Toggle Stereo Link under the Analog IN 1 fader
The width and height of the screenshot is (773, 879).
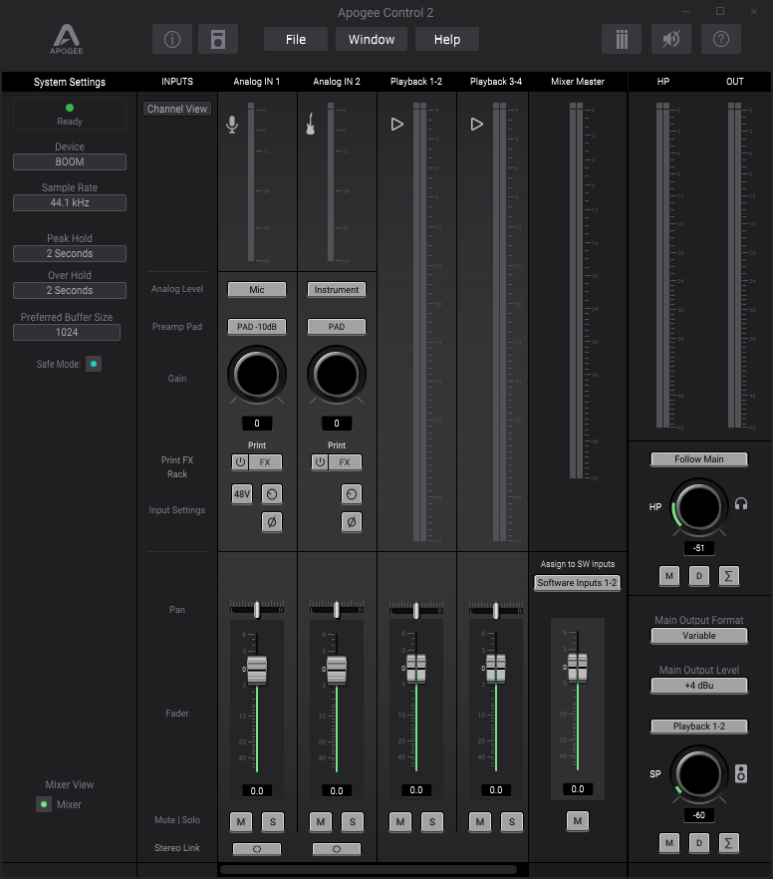pyautogui.click(x=257, y=849)
